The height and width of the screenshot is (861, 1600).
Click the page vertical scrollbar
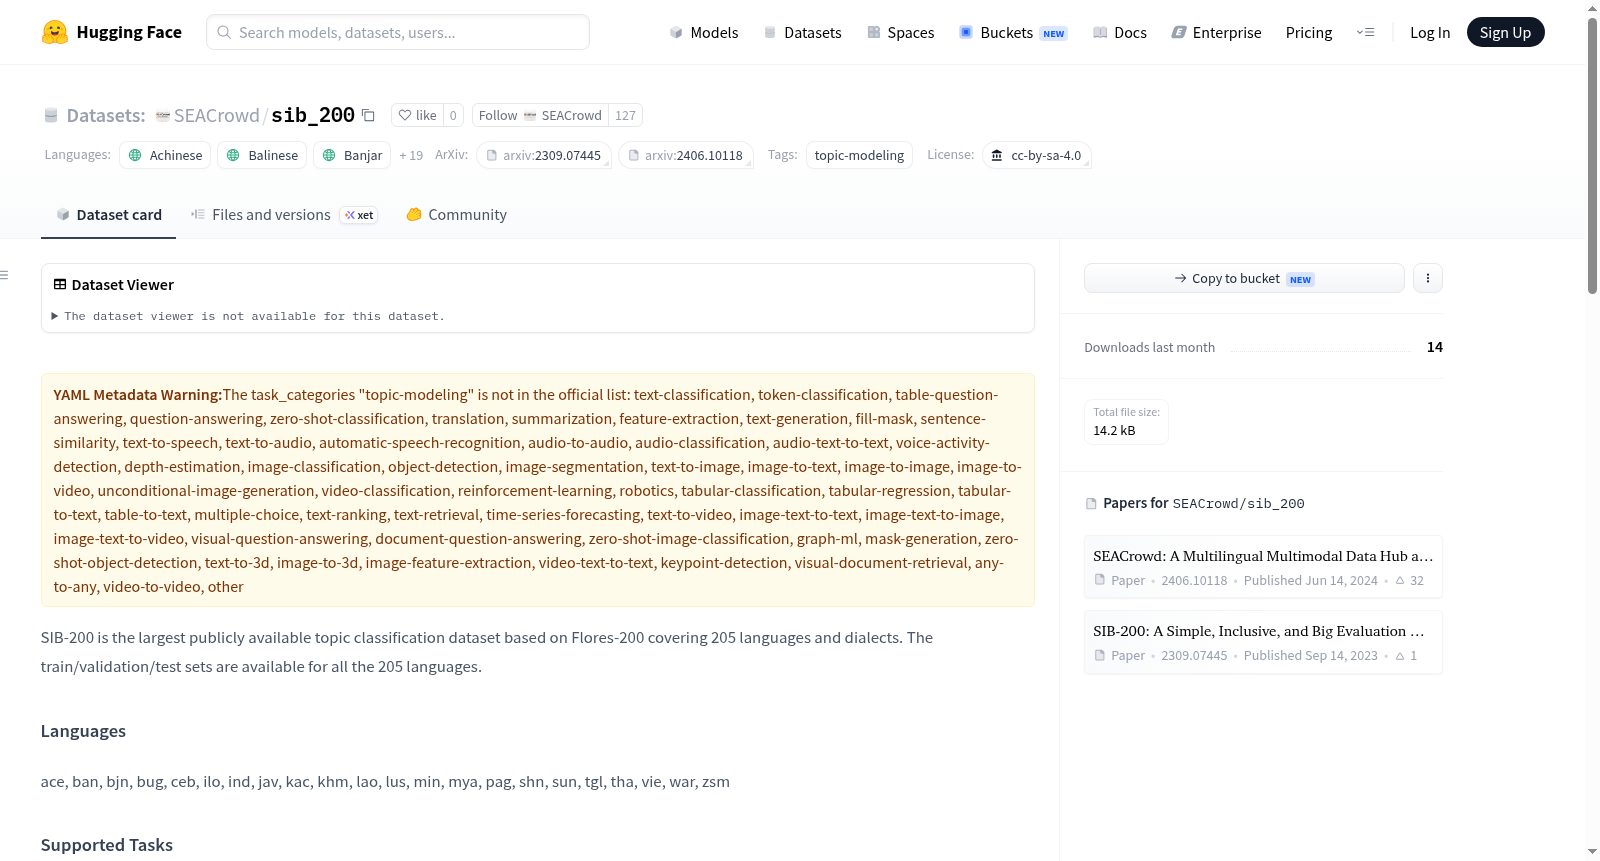(1592, 155)
